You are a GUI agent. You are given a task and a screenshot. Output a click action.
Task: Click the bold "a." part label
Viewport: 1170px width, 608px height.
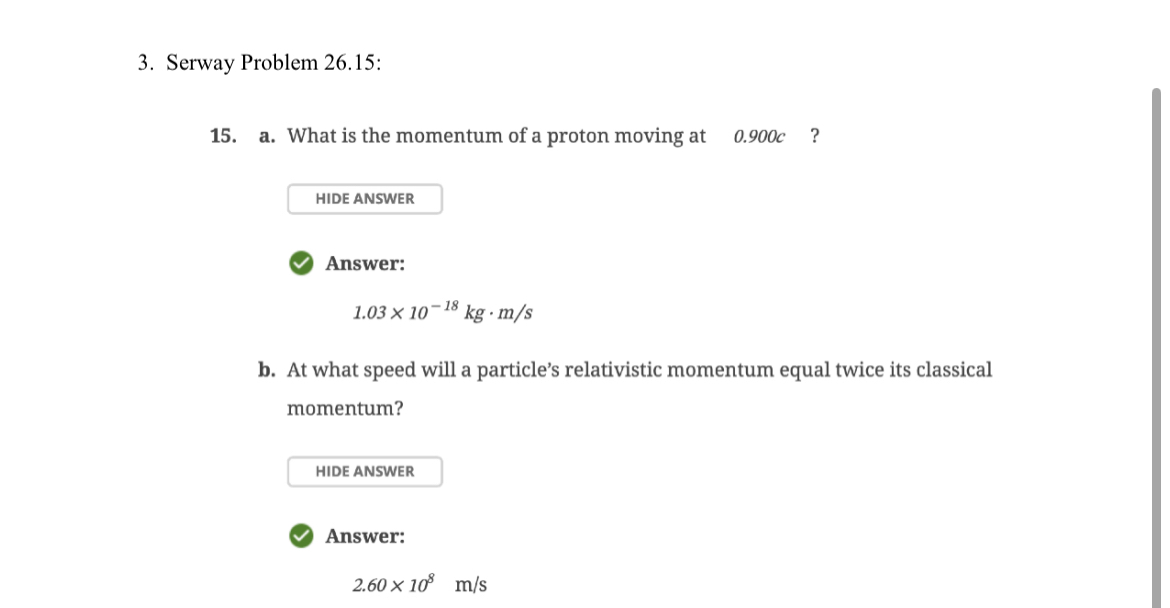pyautogui.click(x=267, y=137)
